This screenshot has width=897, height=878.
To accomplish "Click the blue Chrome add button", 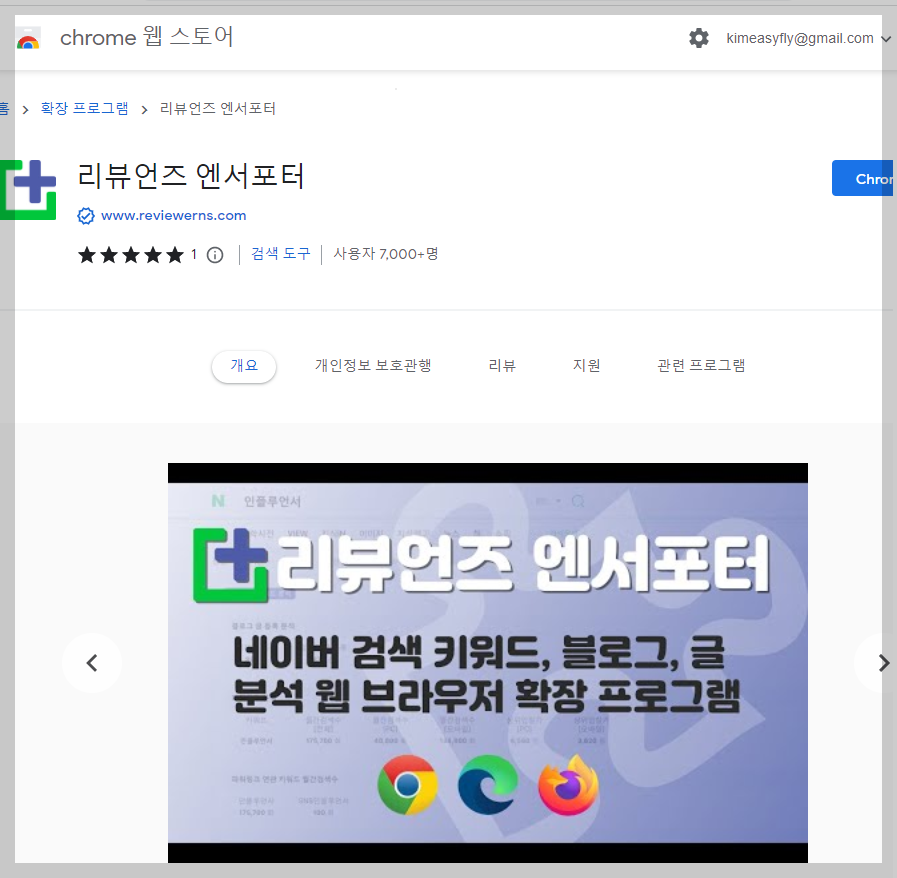I will click(862, 178).
